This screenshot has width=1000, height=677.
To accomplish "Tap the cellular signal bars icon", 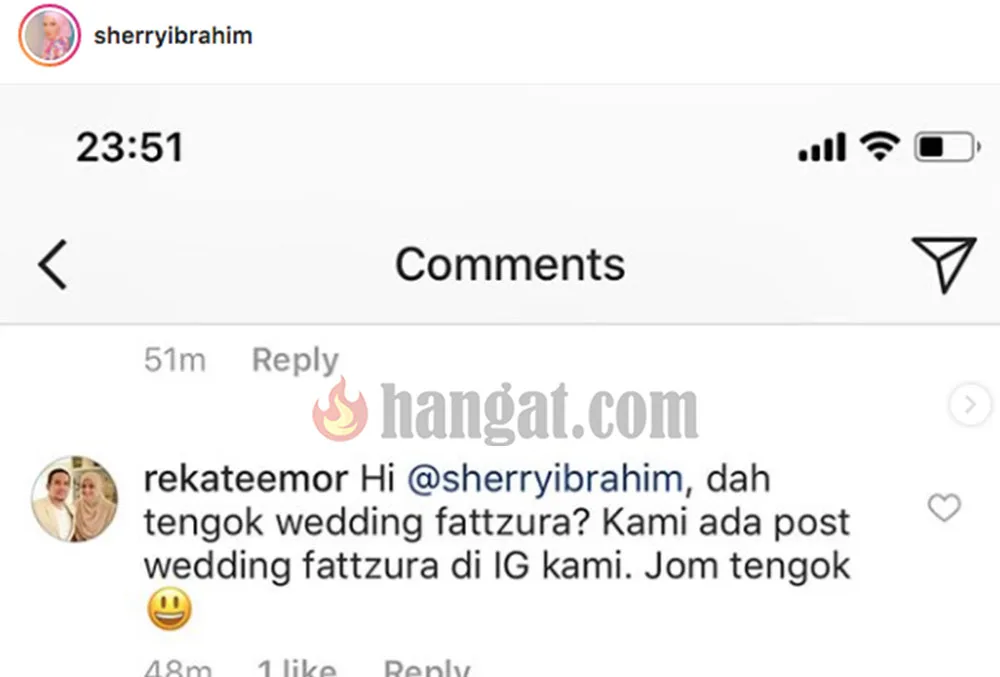I will (x=822, y=147).
